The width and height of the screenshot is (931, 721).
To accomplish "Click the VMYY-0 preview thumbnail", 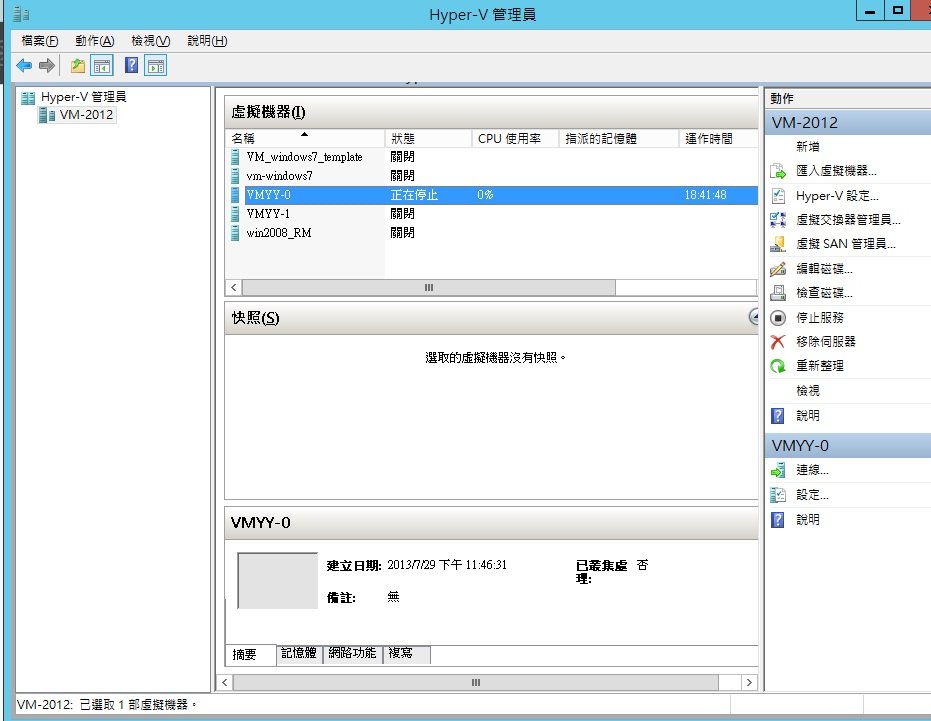I will tap(277, 581).
